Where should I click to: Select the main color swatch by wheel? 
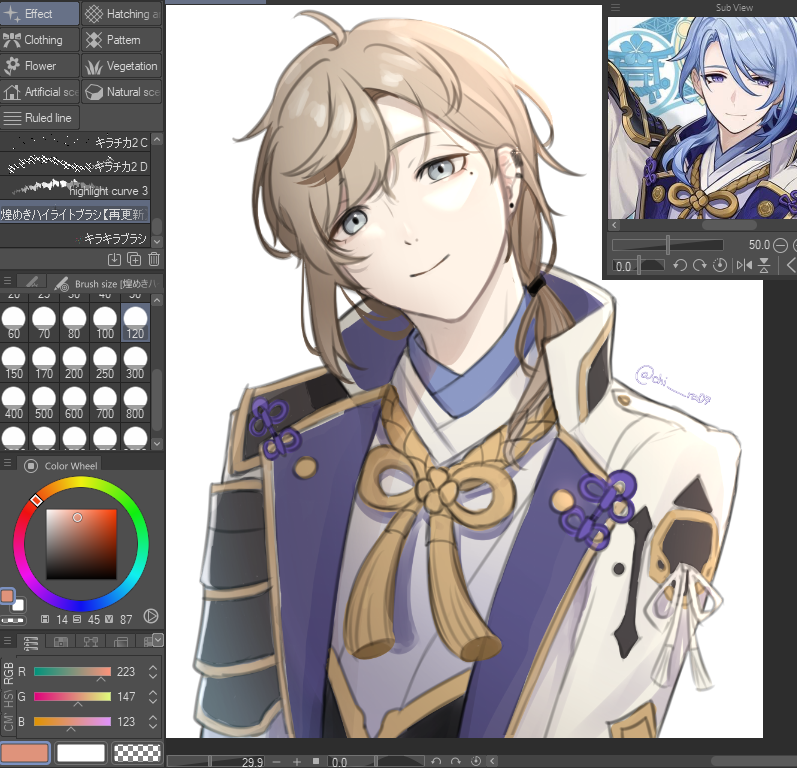pyautogui.click(x=7, y=596)
